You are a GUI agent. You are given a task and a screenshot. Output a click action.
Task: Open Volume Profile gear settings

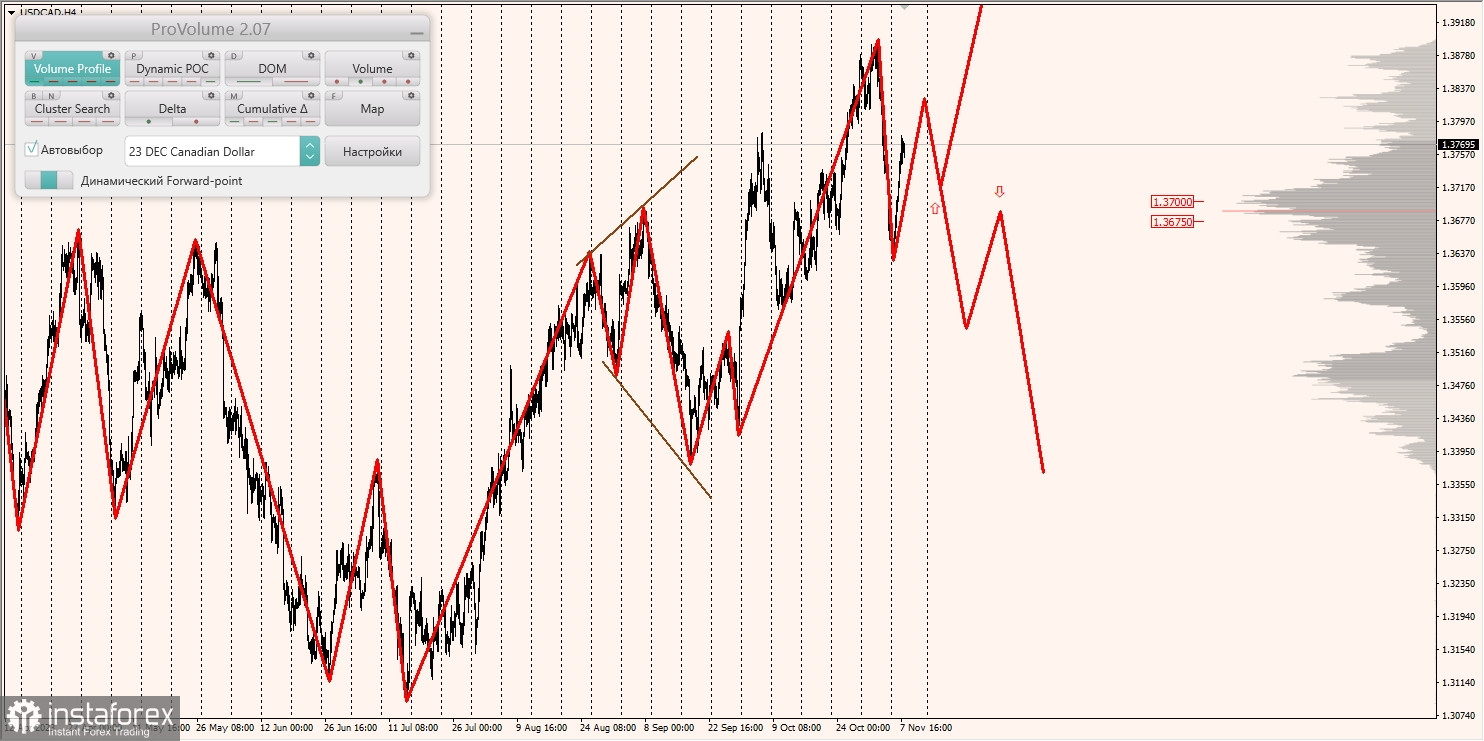[111, 56]
